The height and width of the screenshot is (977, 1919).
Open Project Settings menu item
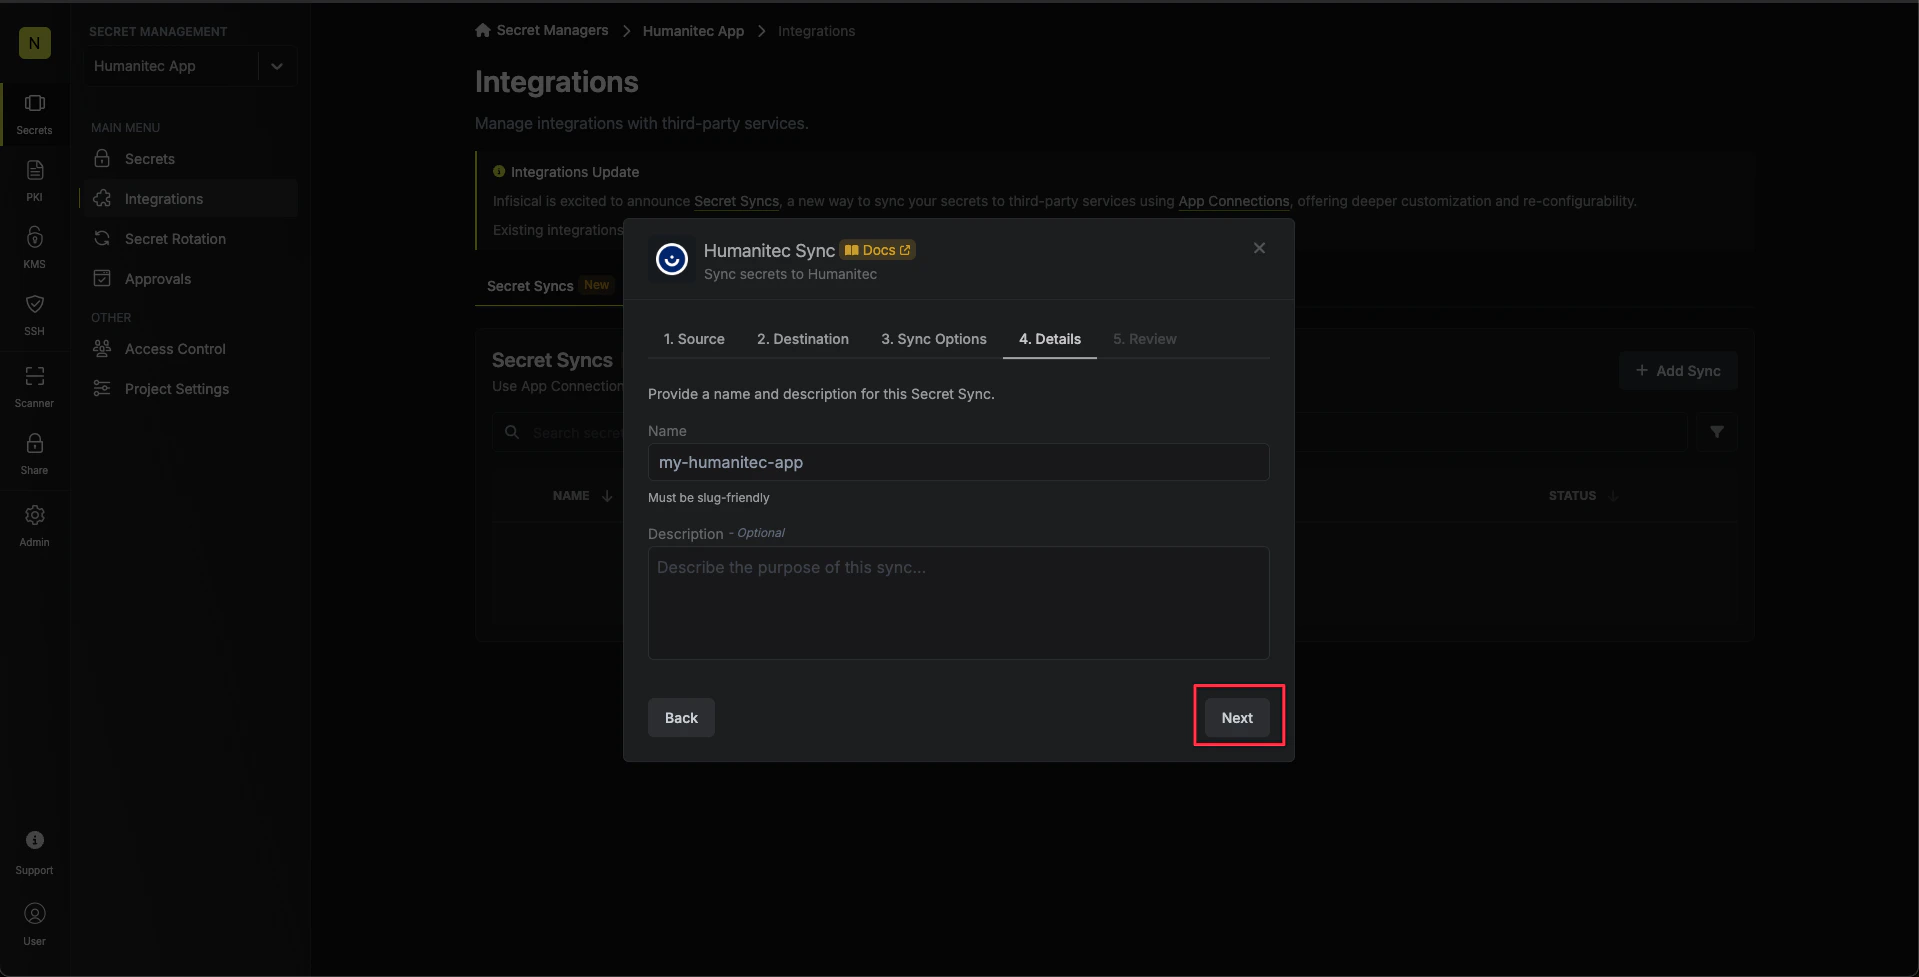(188, 389)
